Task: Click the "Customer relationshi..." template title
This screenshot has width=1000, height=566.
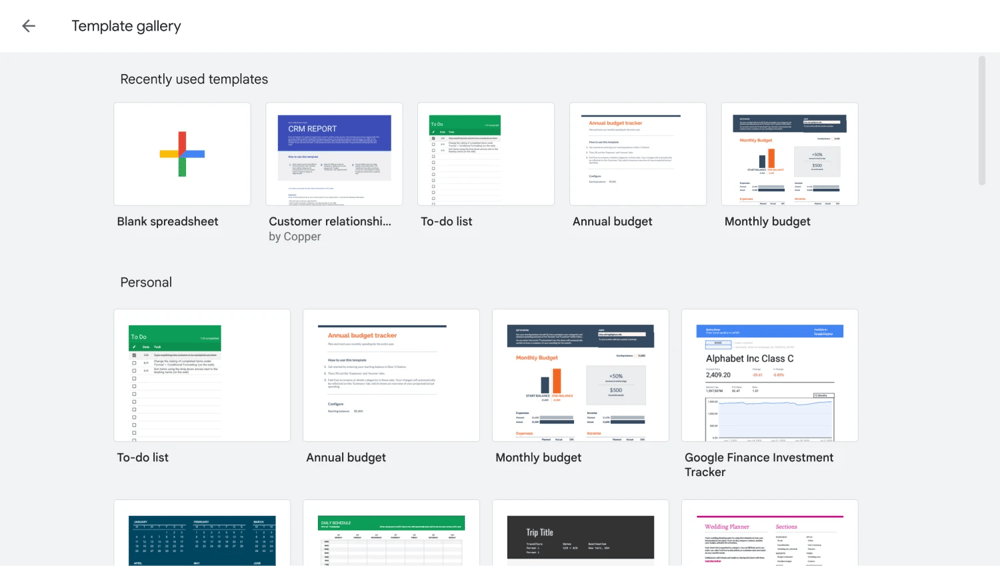Action: [x=330, y=222]
